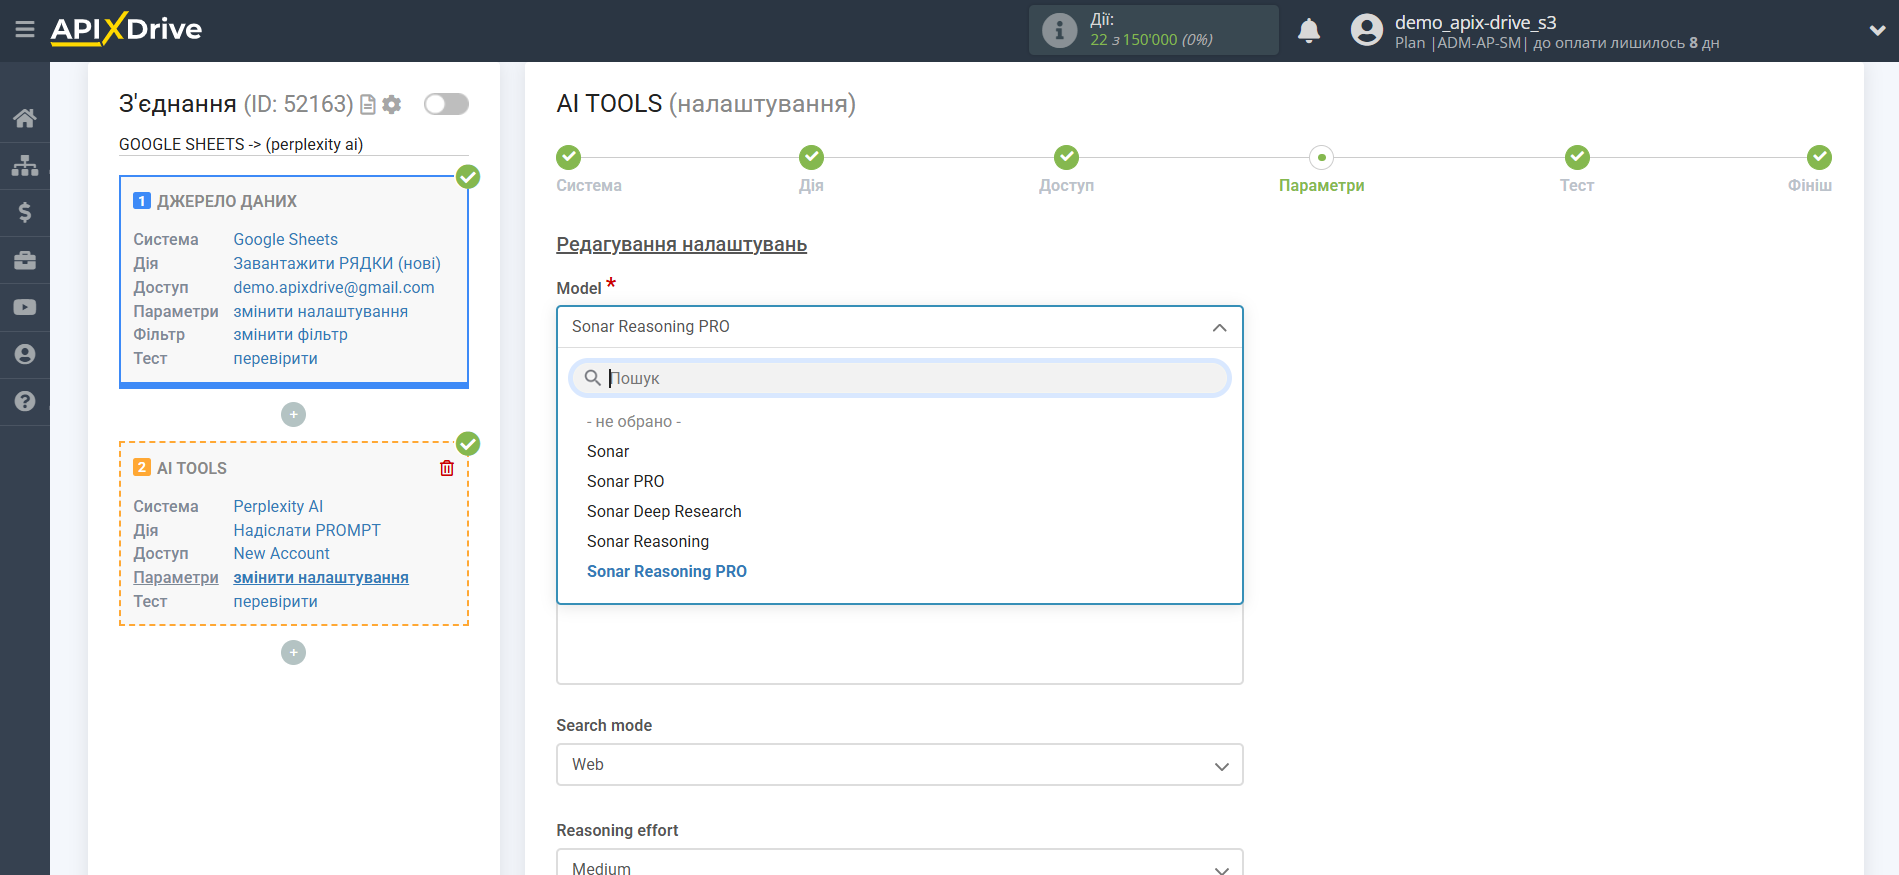Image resolution: width=1899 pixels, height=875 pixels.
Task: Click the home icon in the sidebar
Action: (x=25, y=118)
